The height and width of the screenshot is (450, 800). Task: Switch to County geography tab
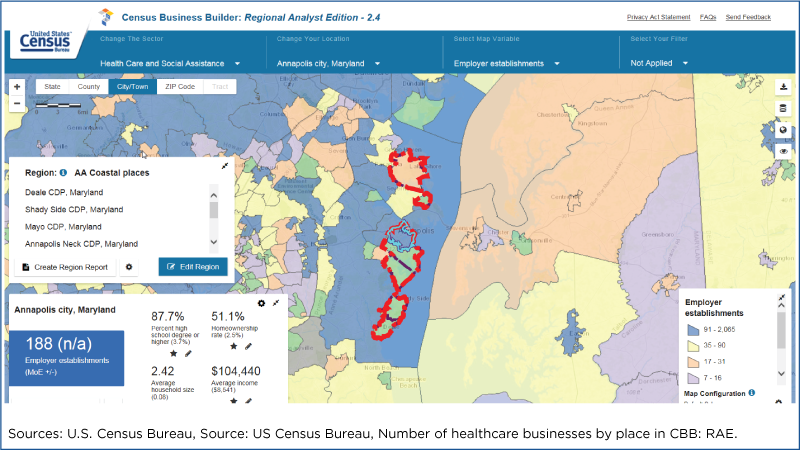pyautogui.click(x=89, y=87)
